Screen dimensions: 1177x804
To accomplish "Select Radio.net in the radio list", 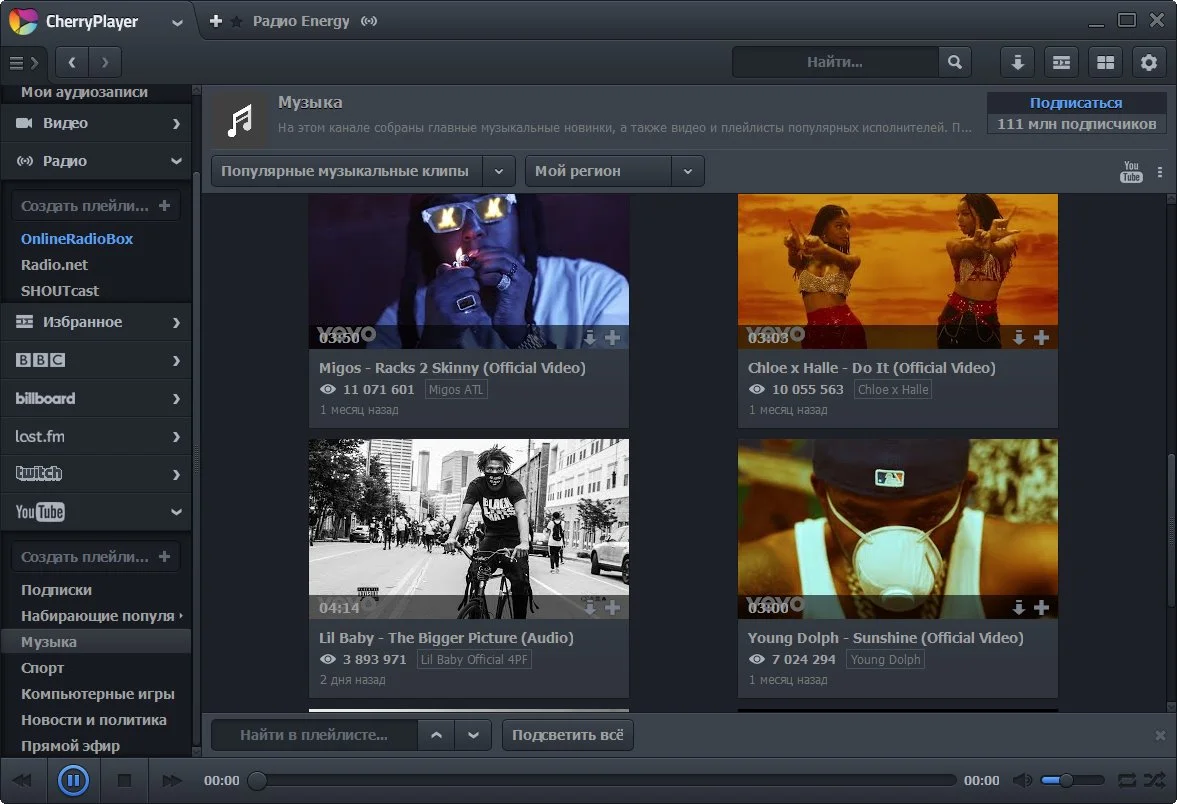I will pyautogui.click(x=54, y=264).
